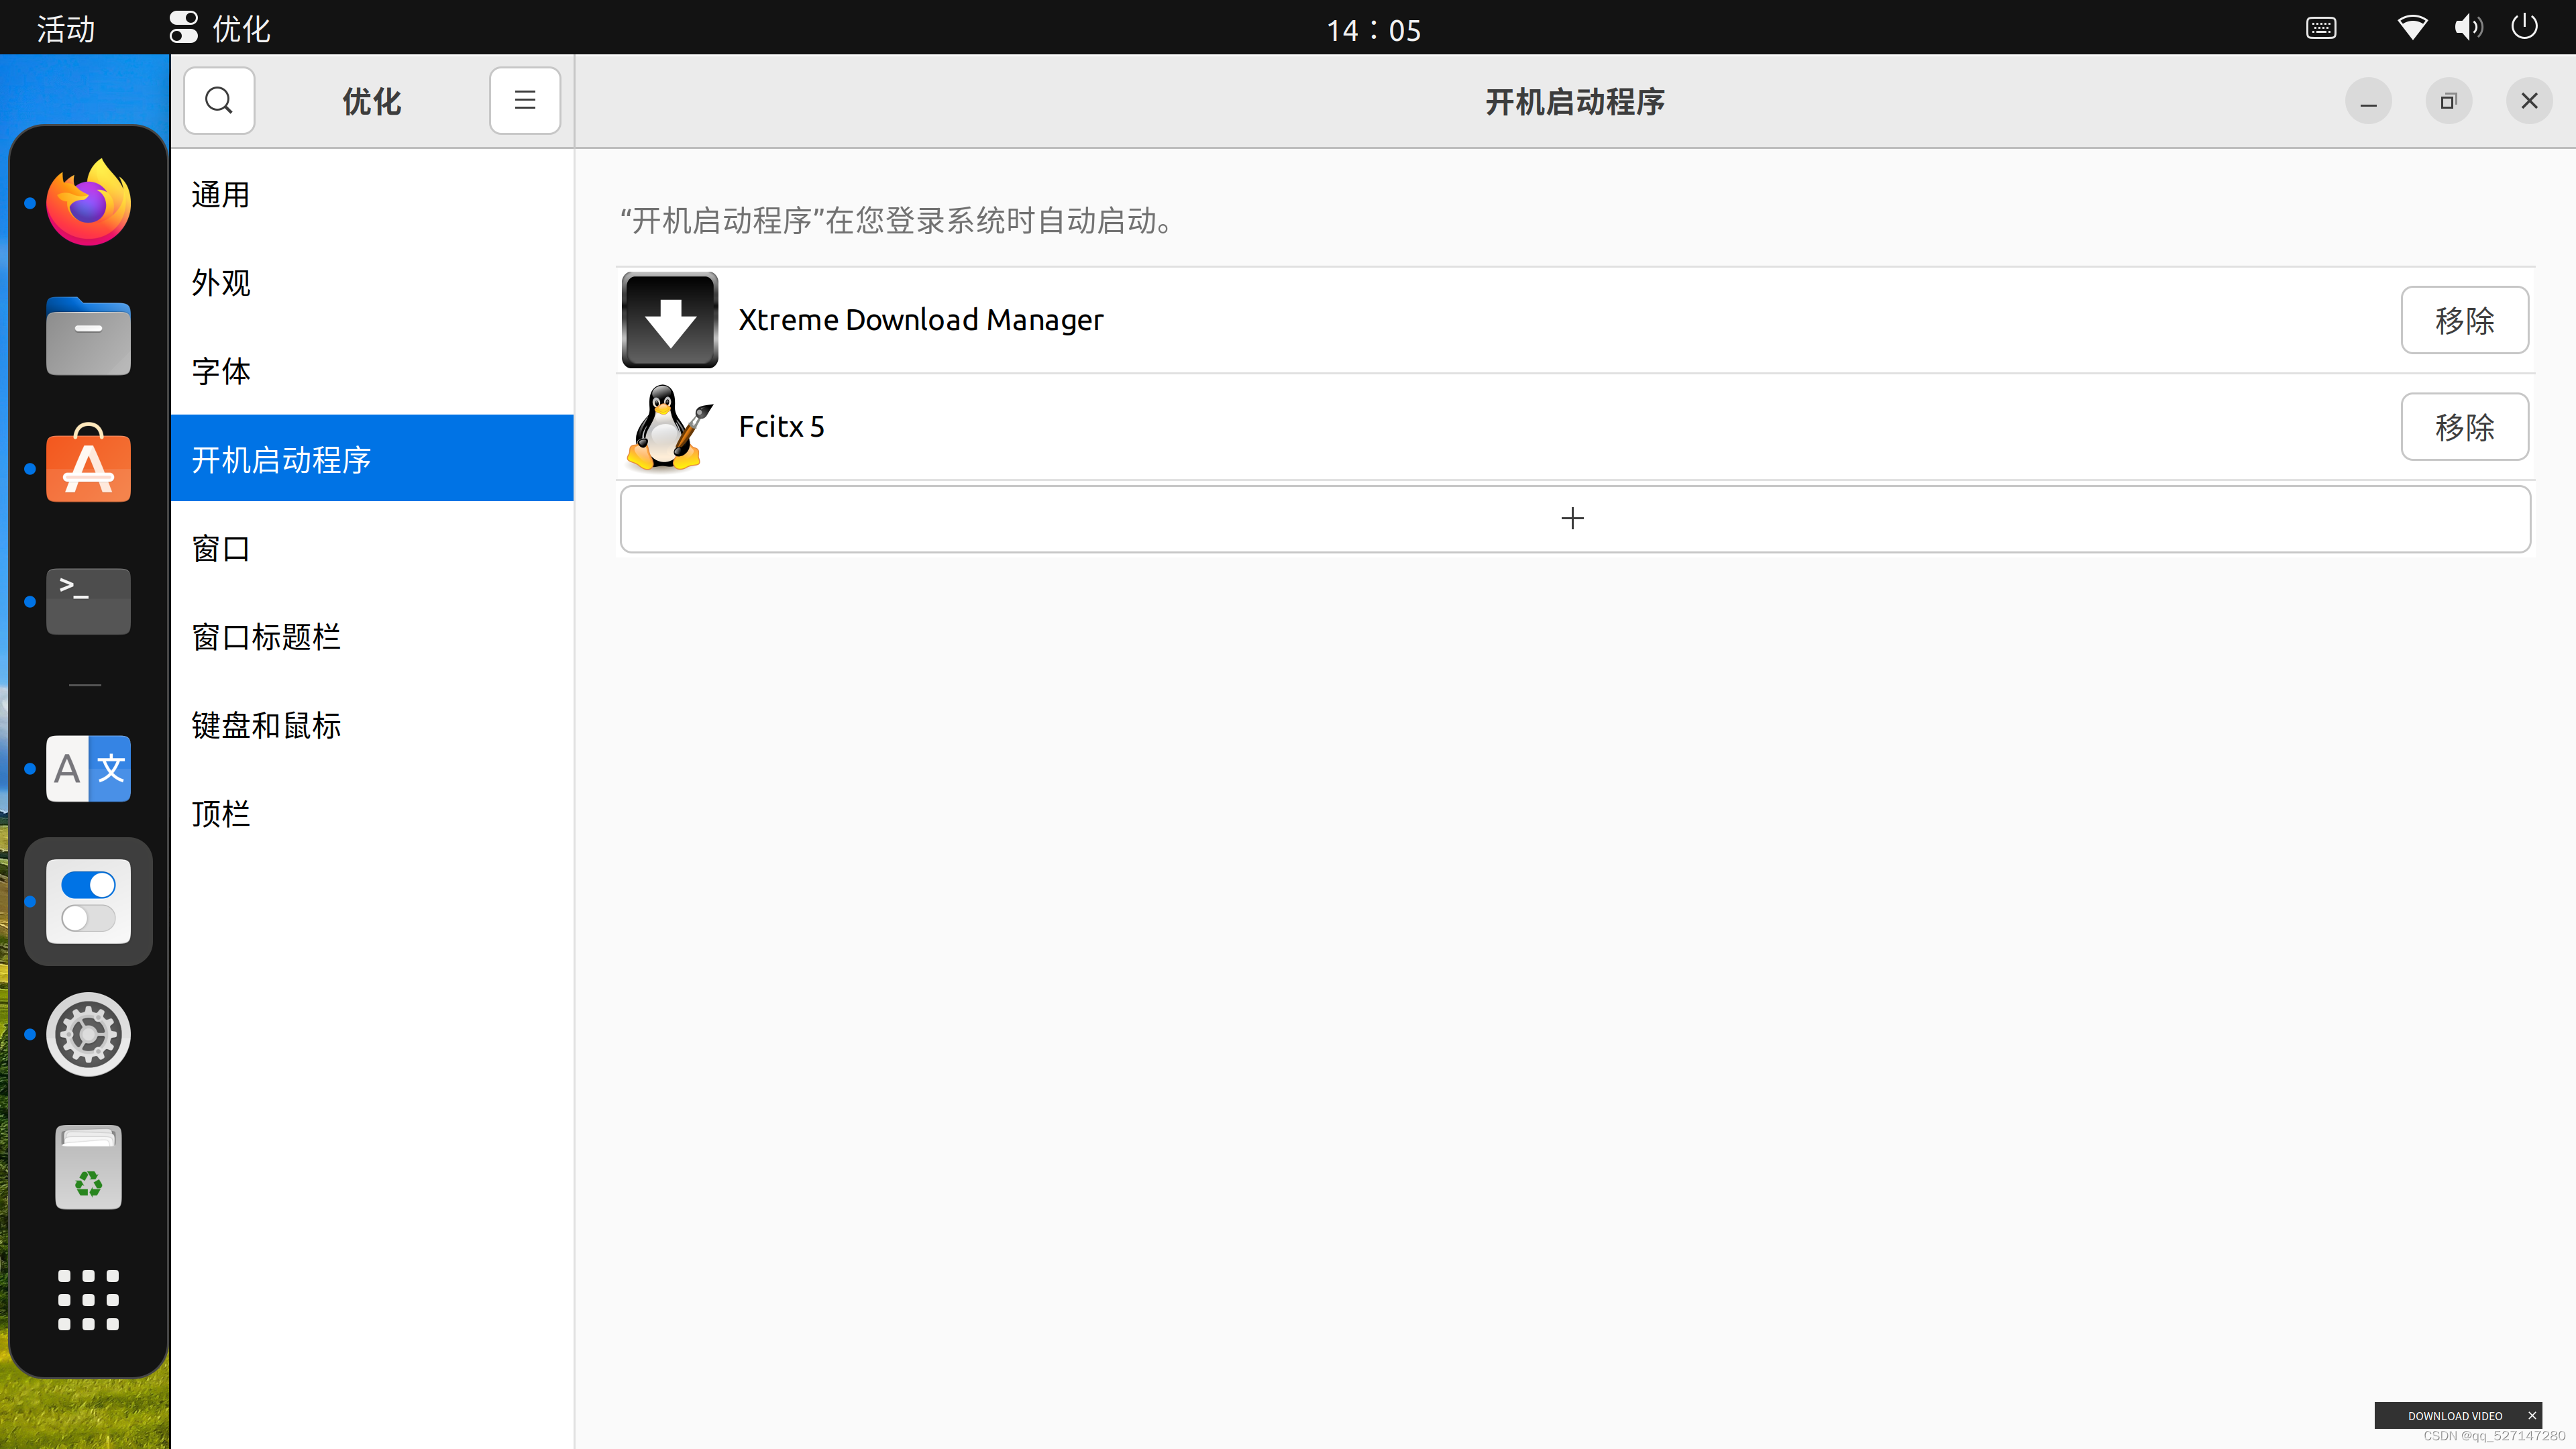This screenshot has height=1449, width=2576.
Task: Remove Xtreme Download Manager from startup
Action: coord(2464,320)
